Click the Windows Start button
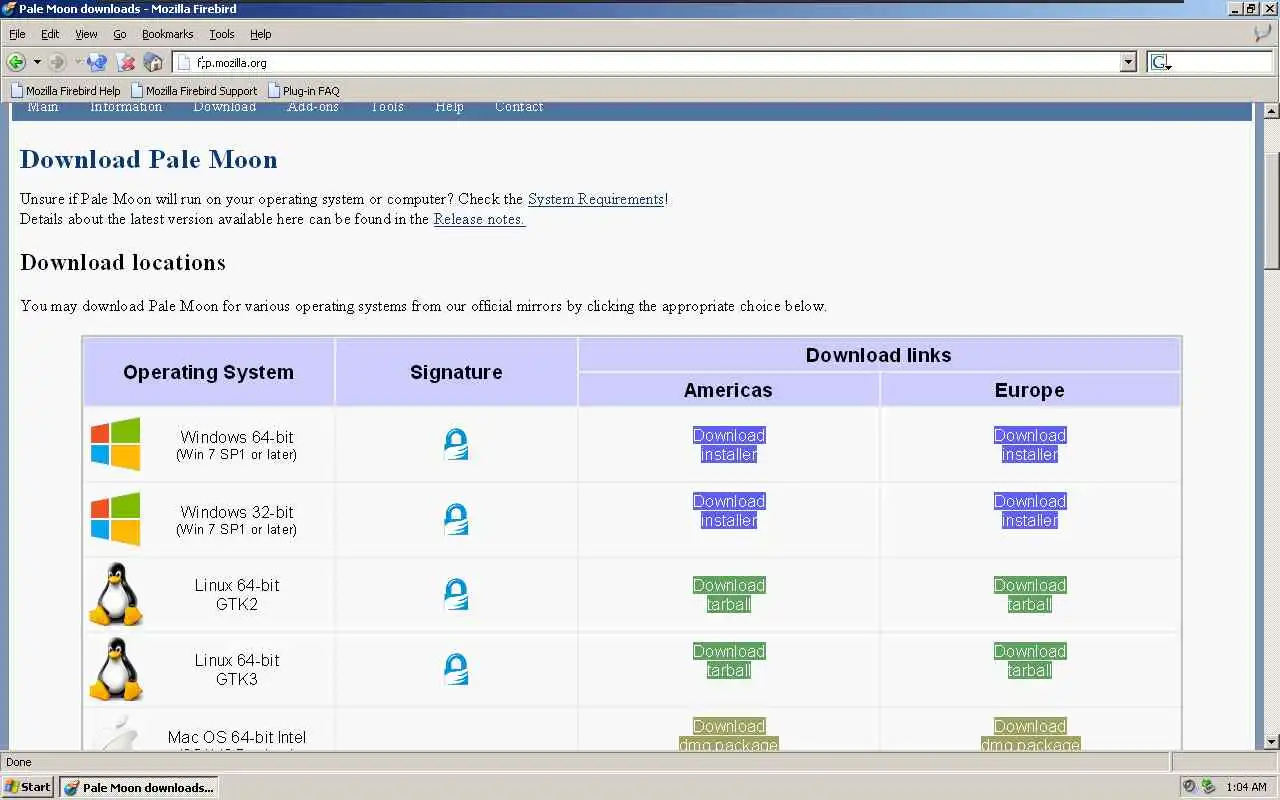Viewport: 1280px width, 800px height. click(28, 787)
